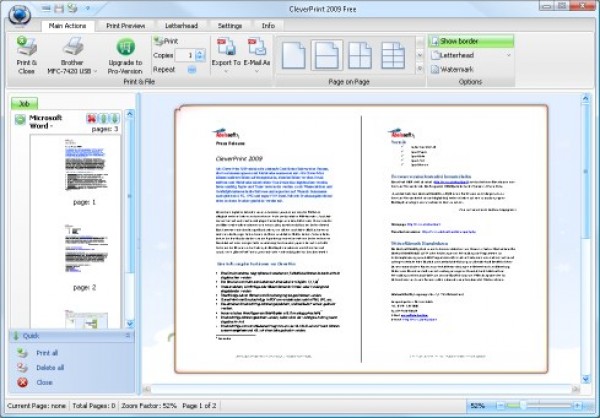Click the Print all printer icon
This screenshot has height=418, width=600.
(22, 353)
